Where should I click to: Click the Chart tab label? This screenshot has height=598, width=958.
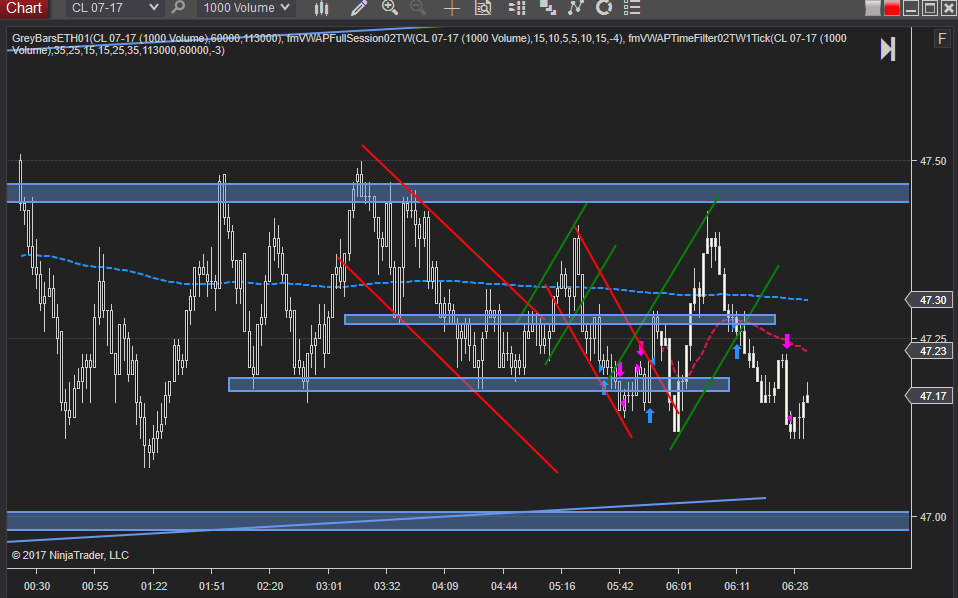pos(24,8)
